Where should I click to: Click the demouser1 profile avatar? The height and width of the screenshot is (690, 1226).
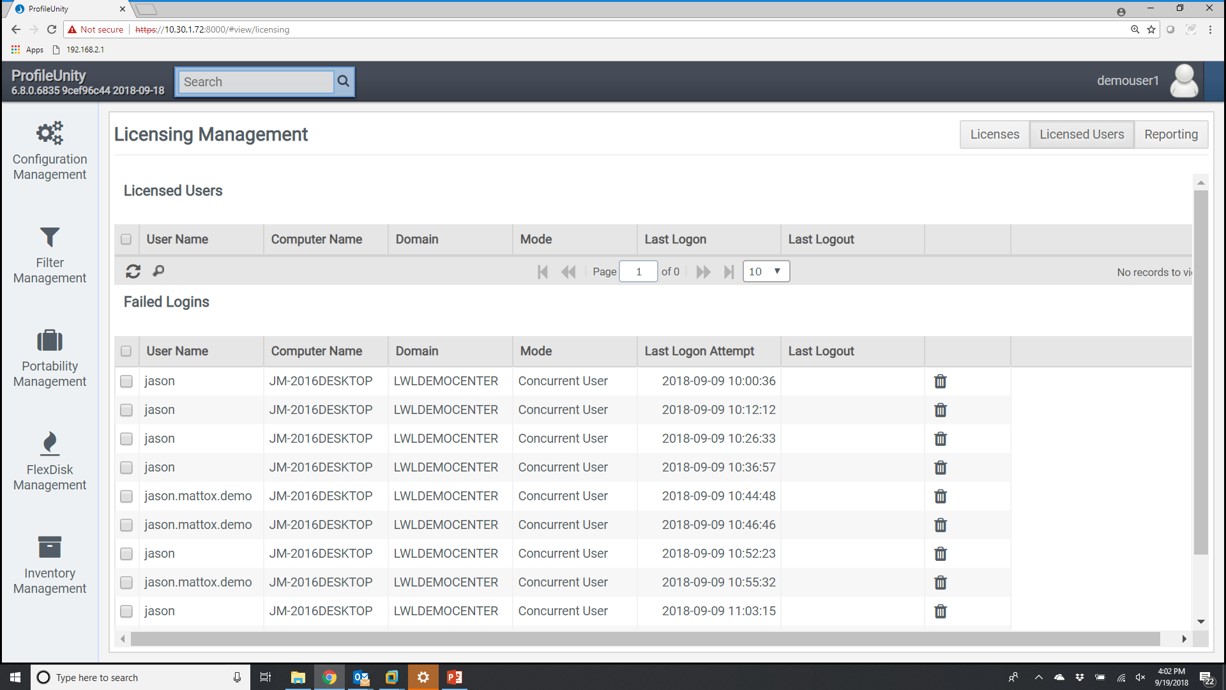(1184, 81)
